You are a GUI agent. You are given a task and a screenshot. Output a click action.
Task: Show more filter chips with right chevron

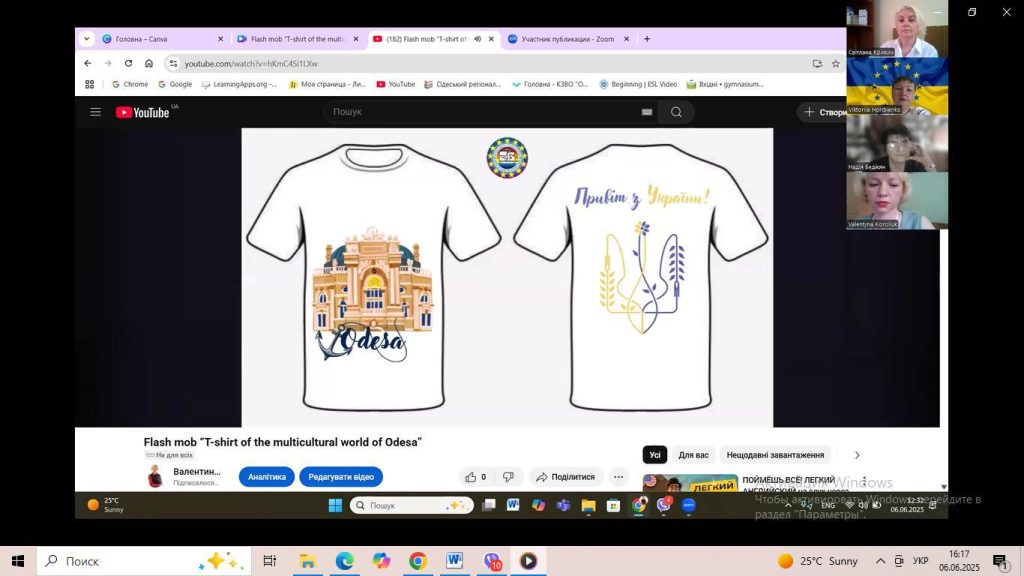point(857,455)
